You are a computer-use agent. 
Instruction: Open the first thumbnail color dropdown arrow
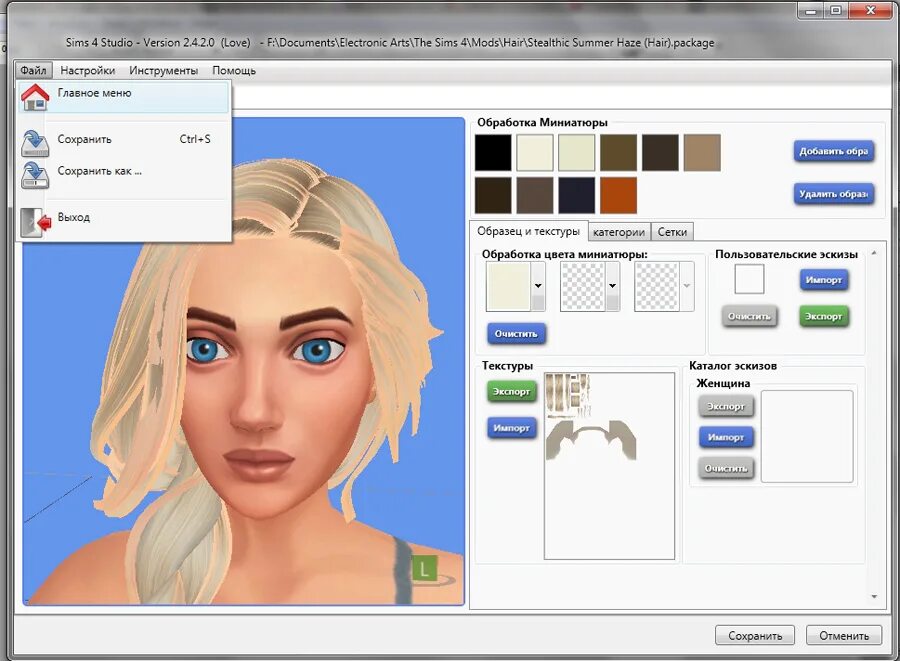pyautogui.click(x=538, y=285)
